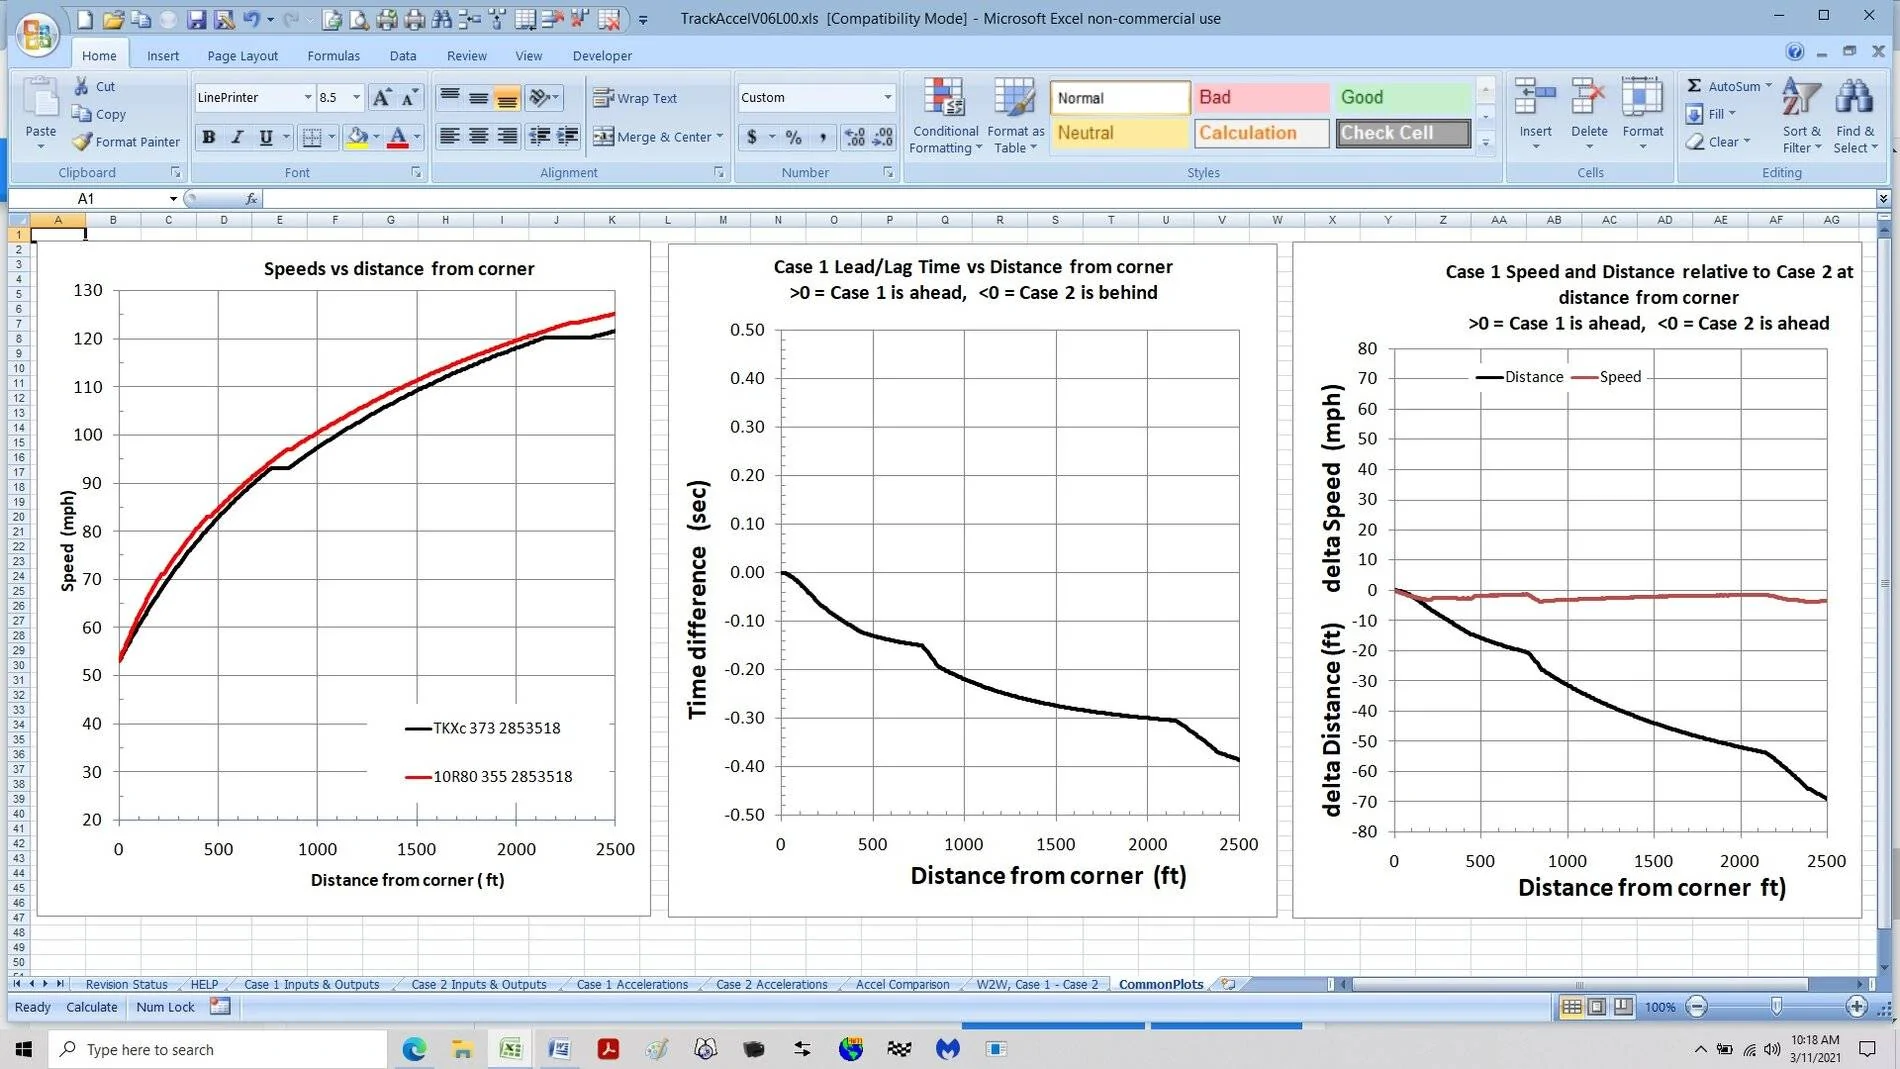1900x1069 pixels.
Task: Click the Paste clipboard icon
Action: coord(41,98)
